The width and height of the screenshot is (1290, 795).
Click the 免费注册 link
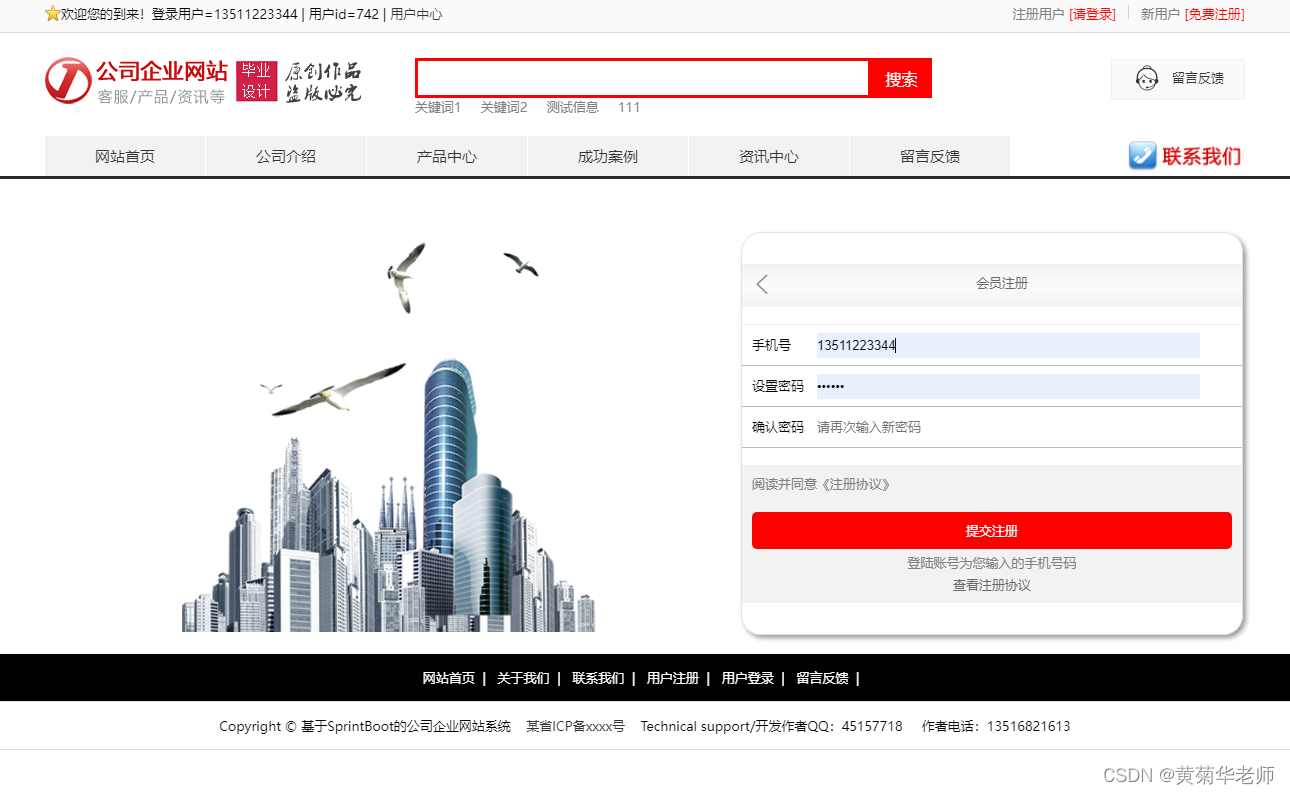click(1214, 14)
